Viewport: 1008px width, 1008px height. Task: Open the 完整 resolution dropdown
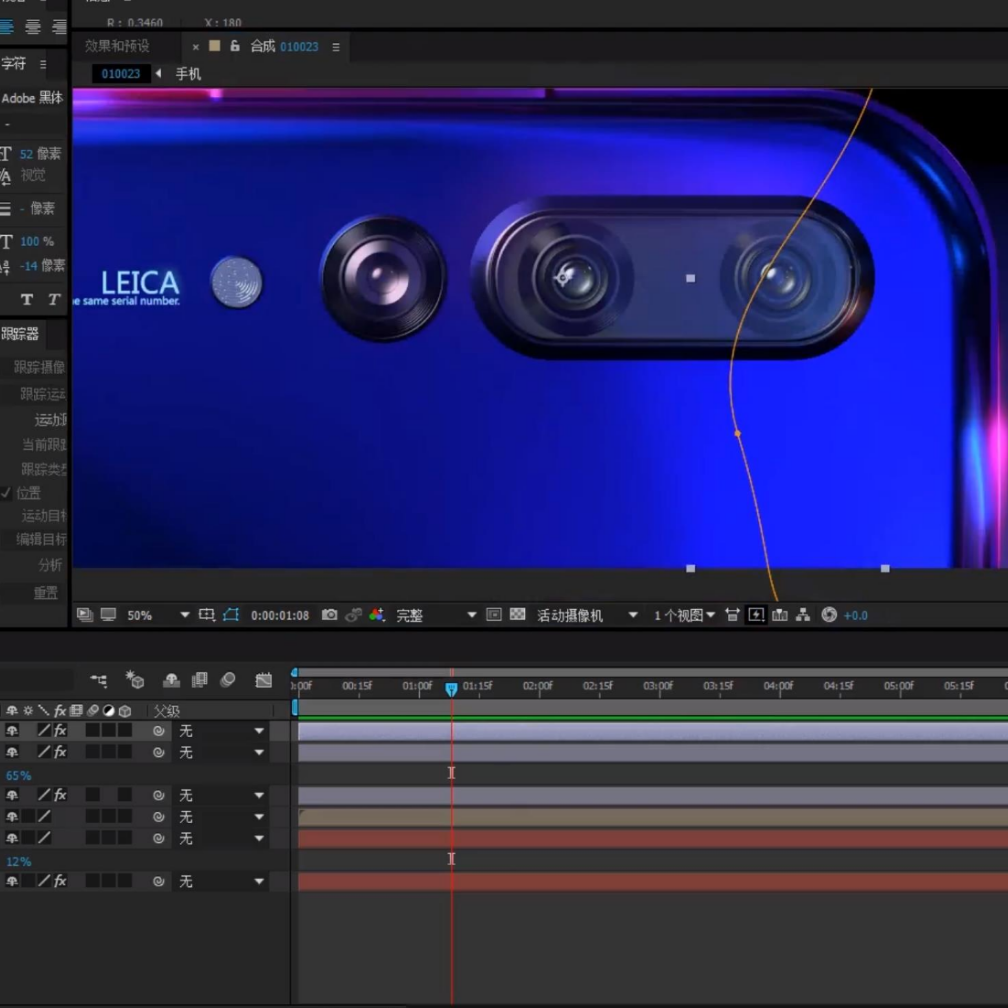coord(436,615)
